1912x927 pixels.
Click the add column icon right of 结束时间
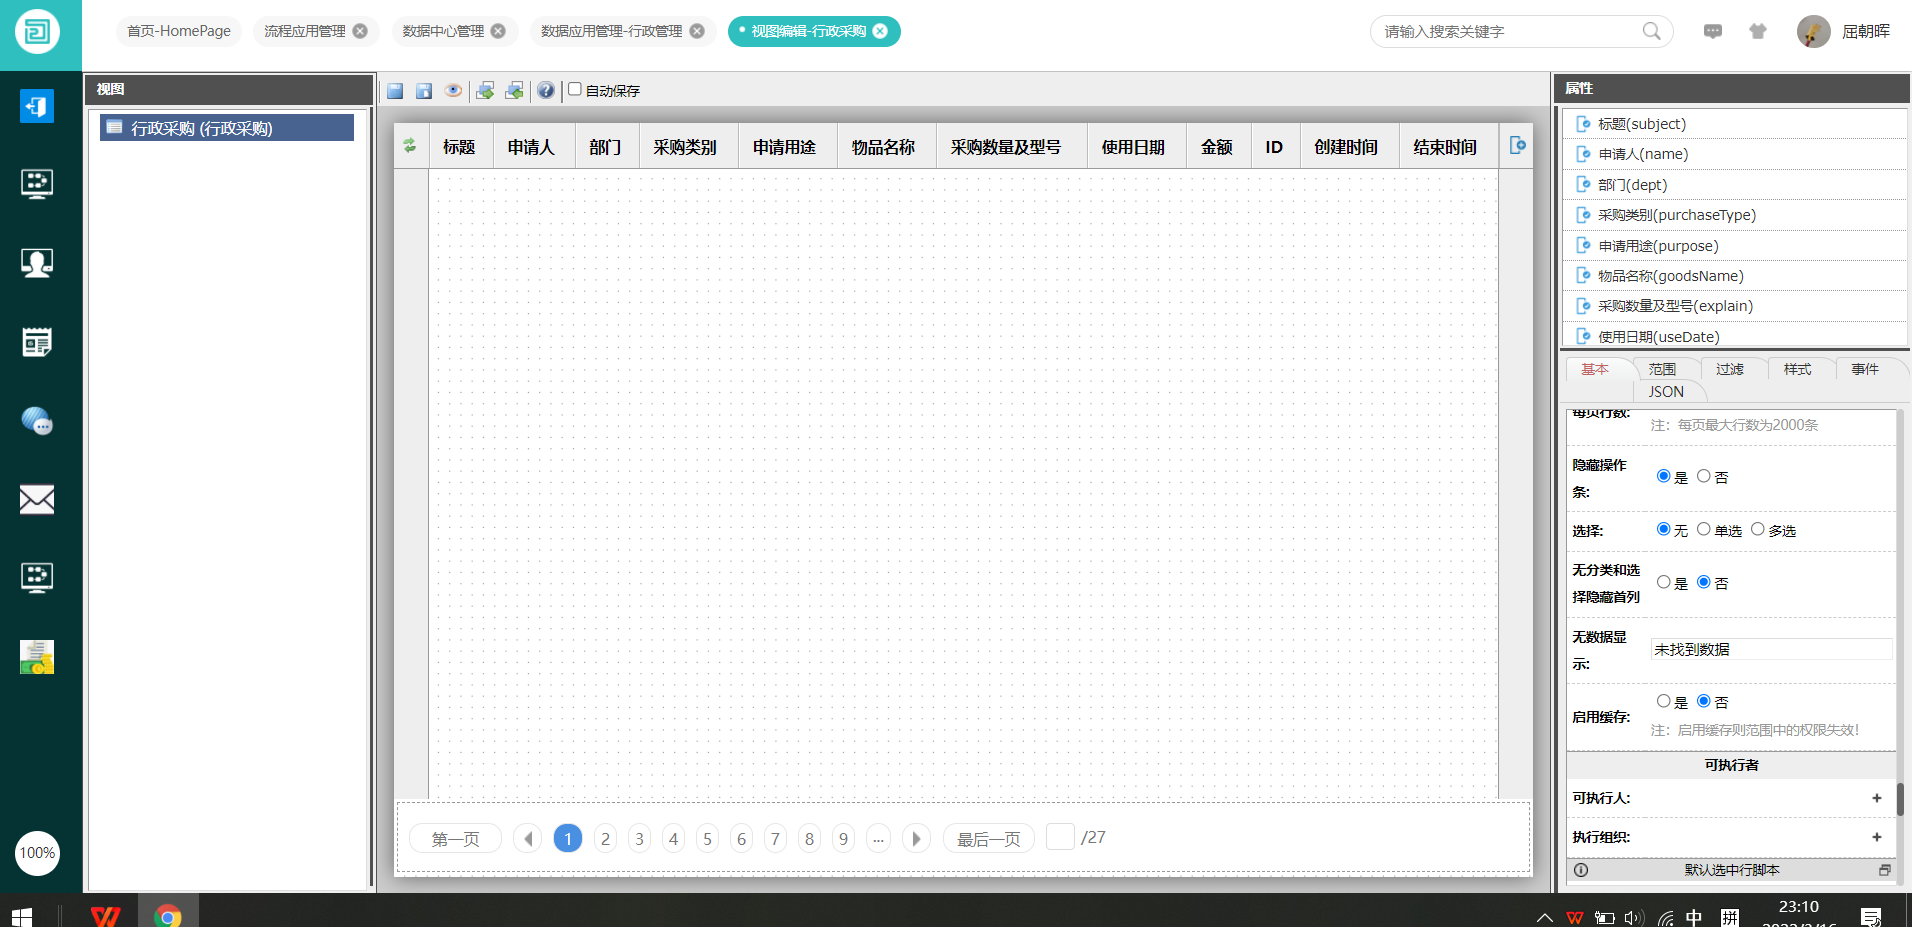coord(1517,146)
